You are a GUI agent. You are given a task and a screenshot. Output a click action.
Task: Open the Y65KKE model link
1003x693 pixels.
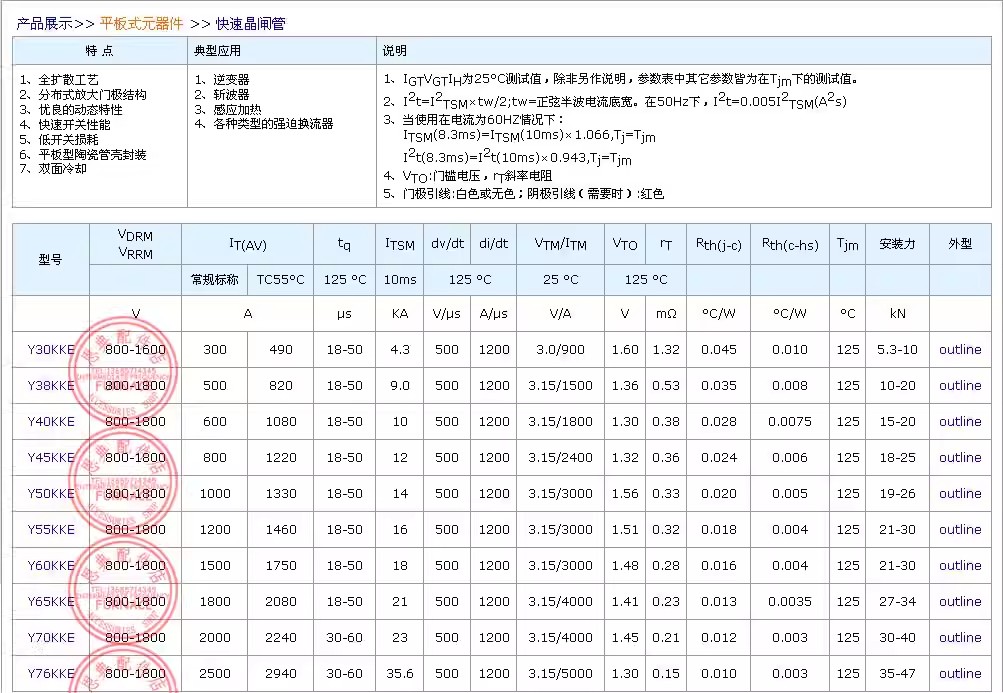click(51, 602)
